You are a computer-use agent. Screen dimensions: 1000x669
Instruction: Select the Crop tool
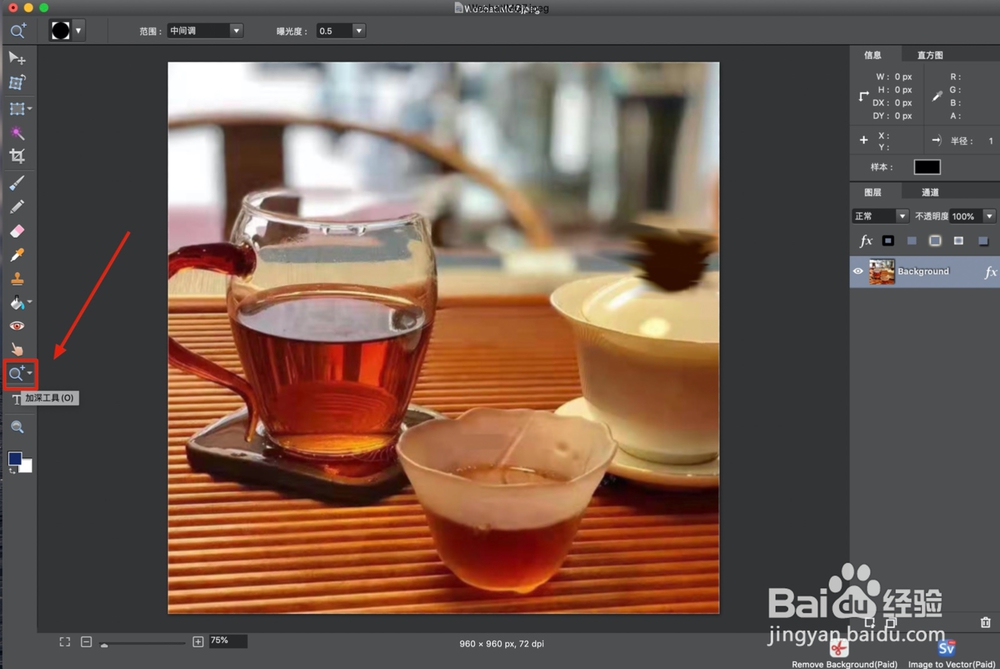pyautogui.click(x=17, y=156)
